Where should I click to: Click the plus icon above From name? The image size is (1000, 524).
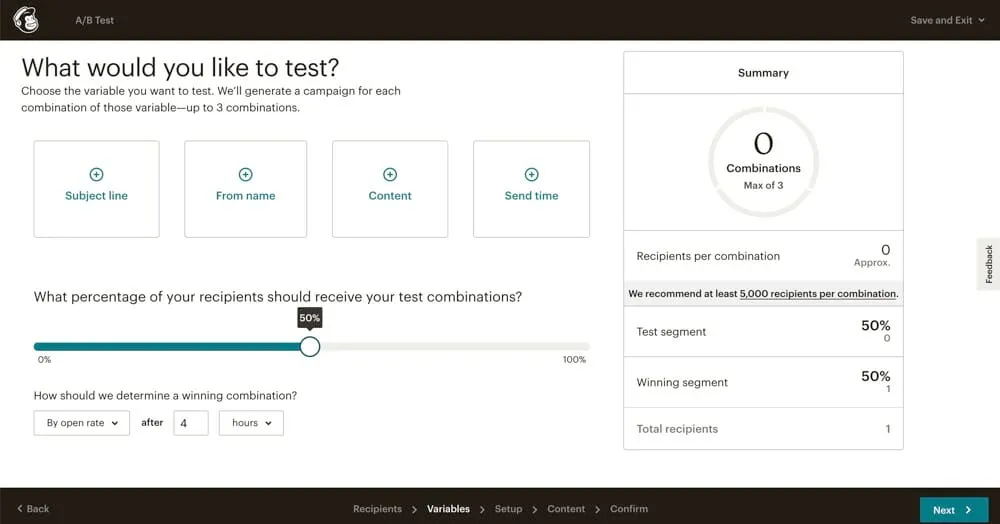click(245, 175)
